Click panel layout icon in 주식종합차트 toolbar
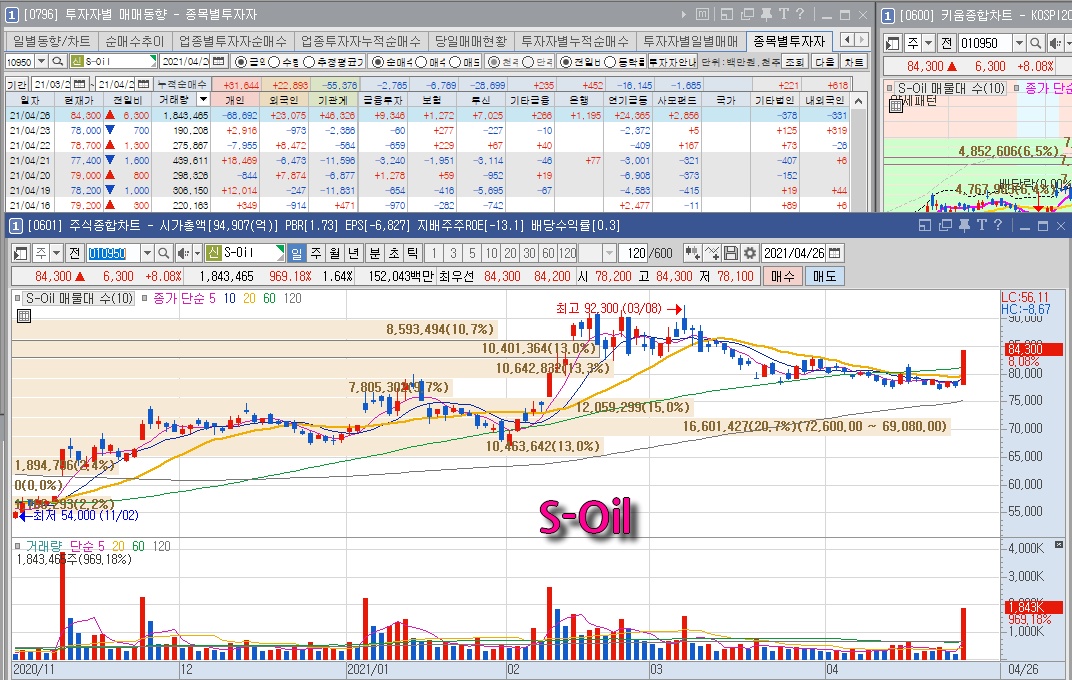Screen dimensions: 1072x680 pos(21,254)
